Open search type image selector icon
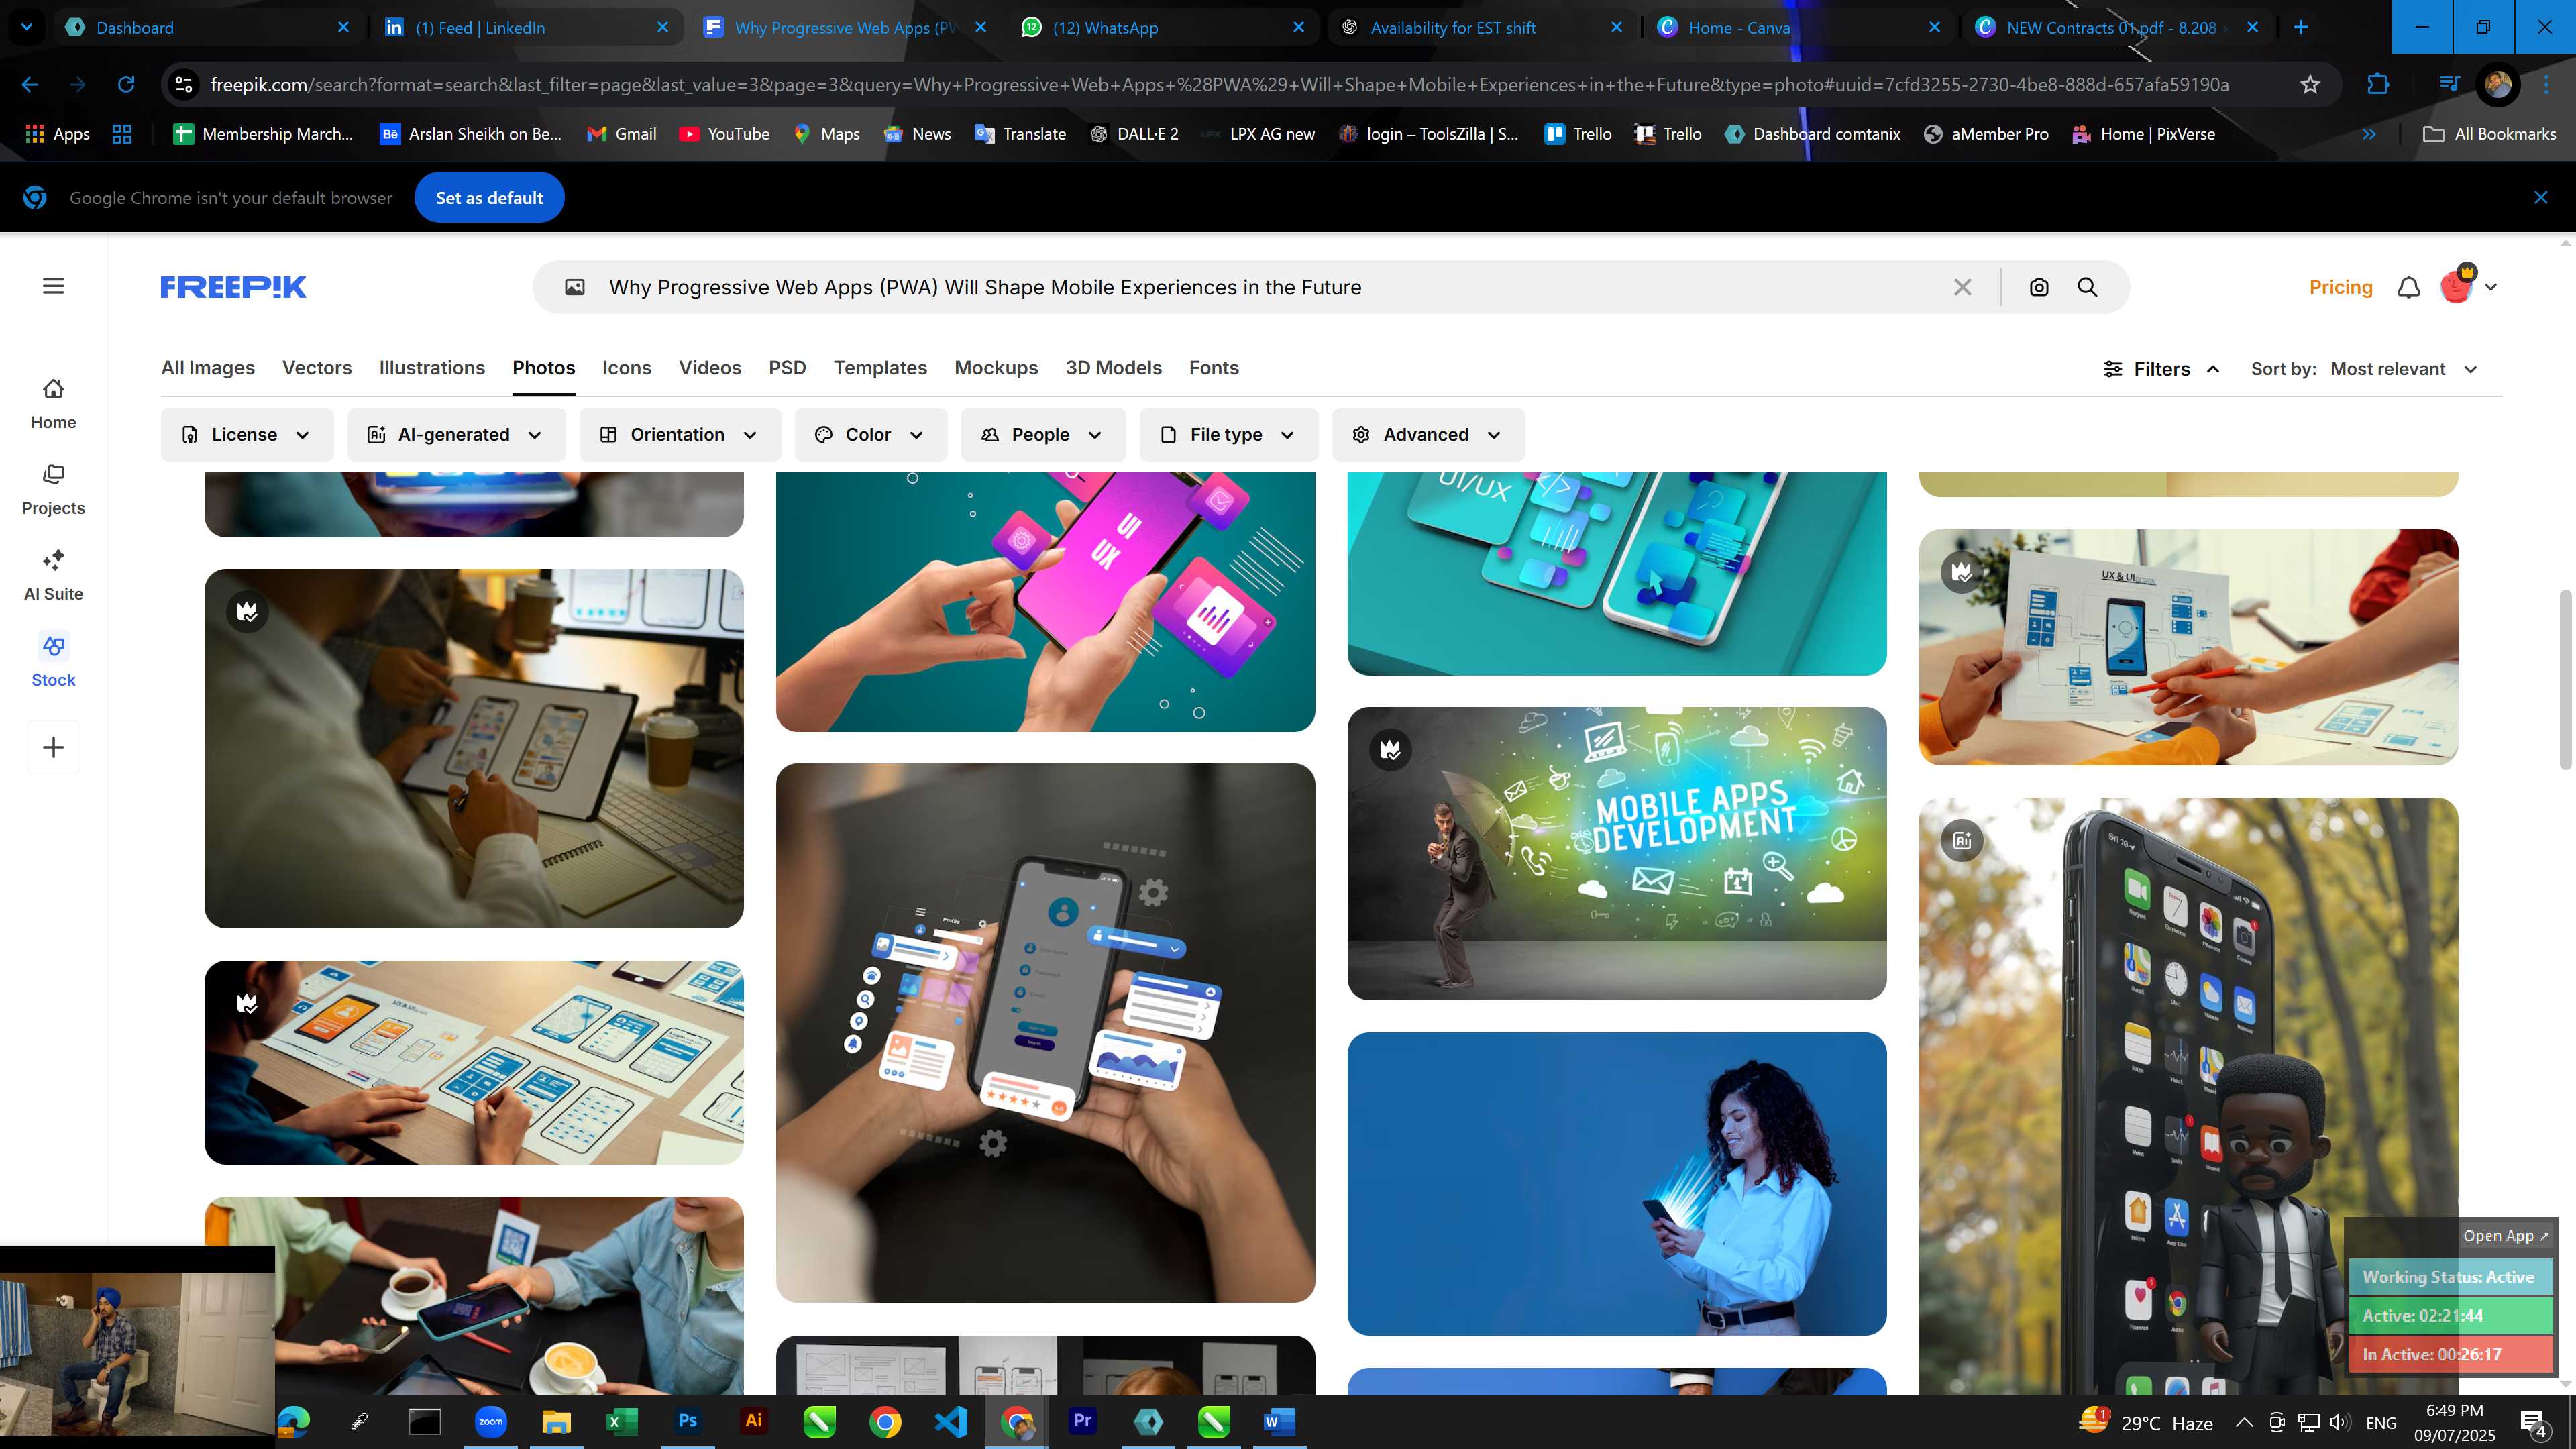 click(575, 288)
